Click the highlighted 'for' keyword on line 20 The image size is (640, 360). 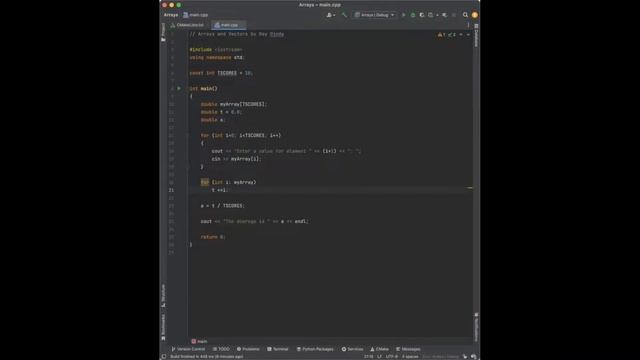coord(204,182)
